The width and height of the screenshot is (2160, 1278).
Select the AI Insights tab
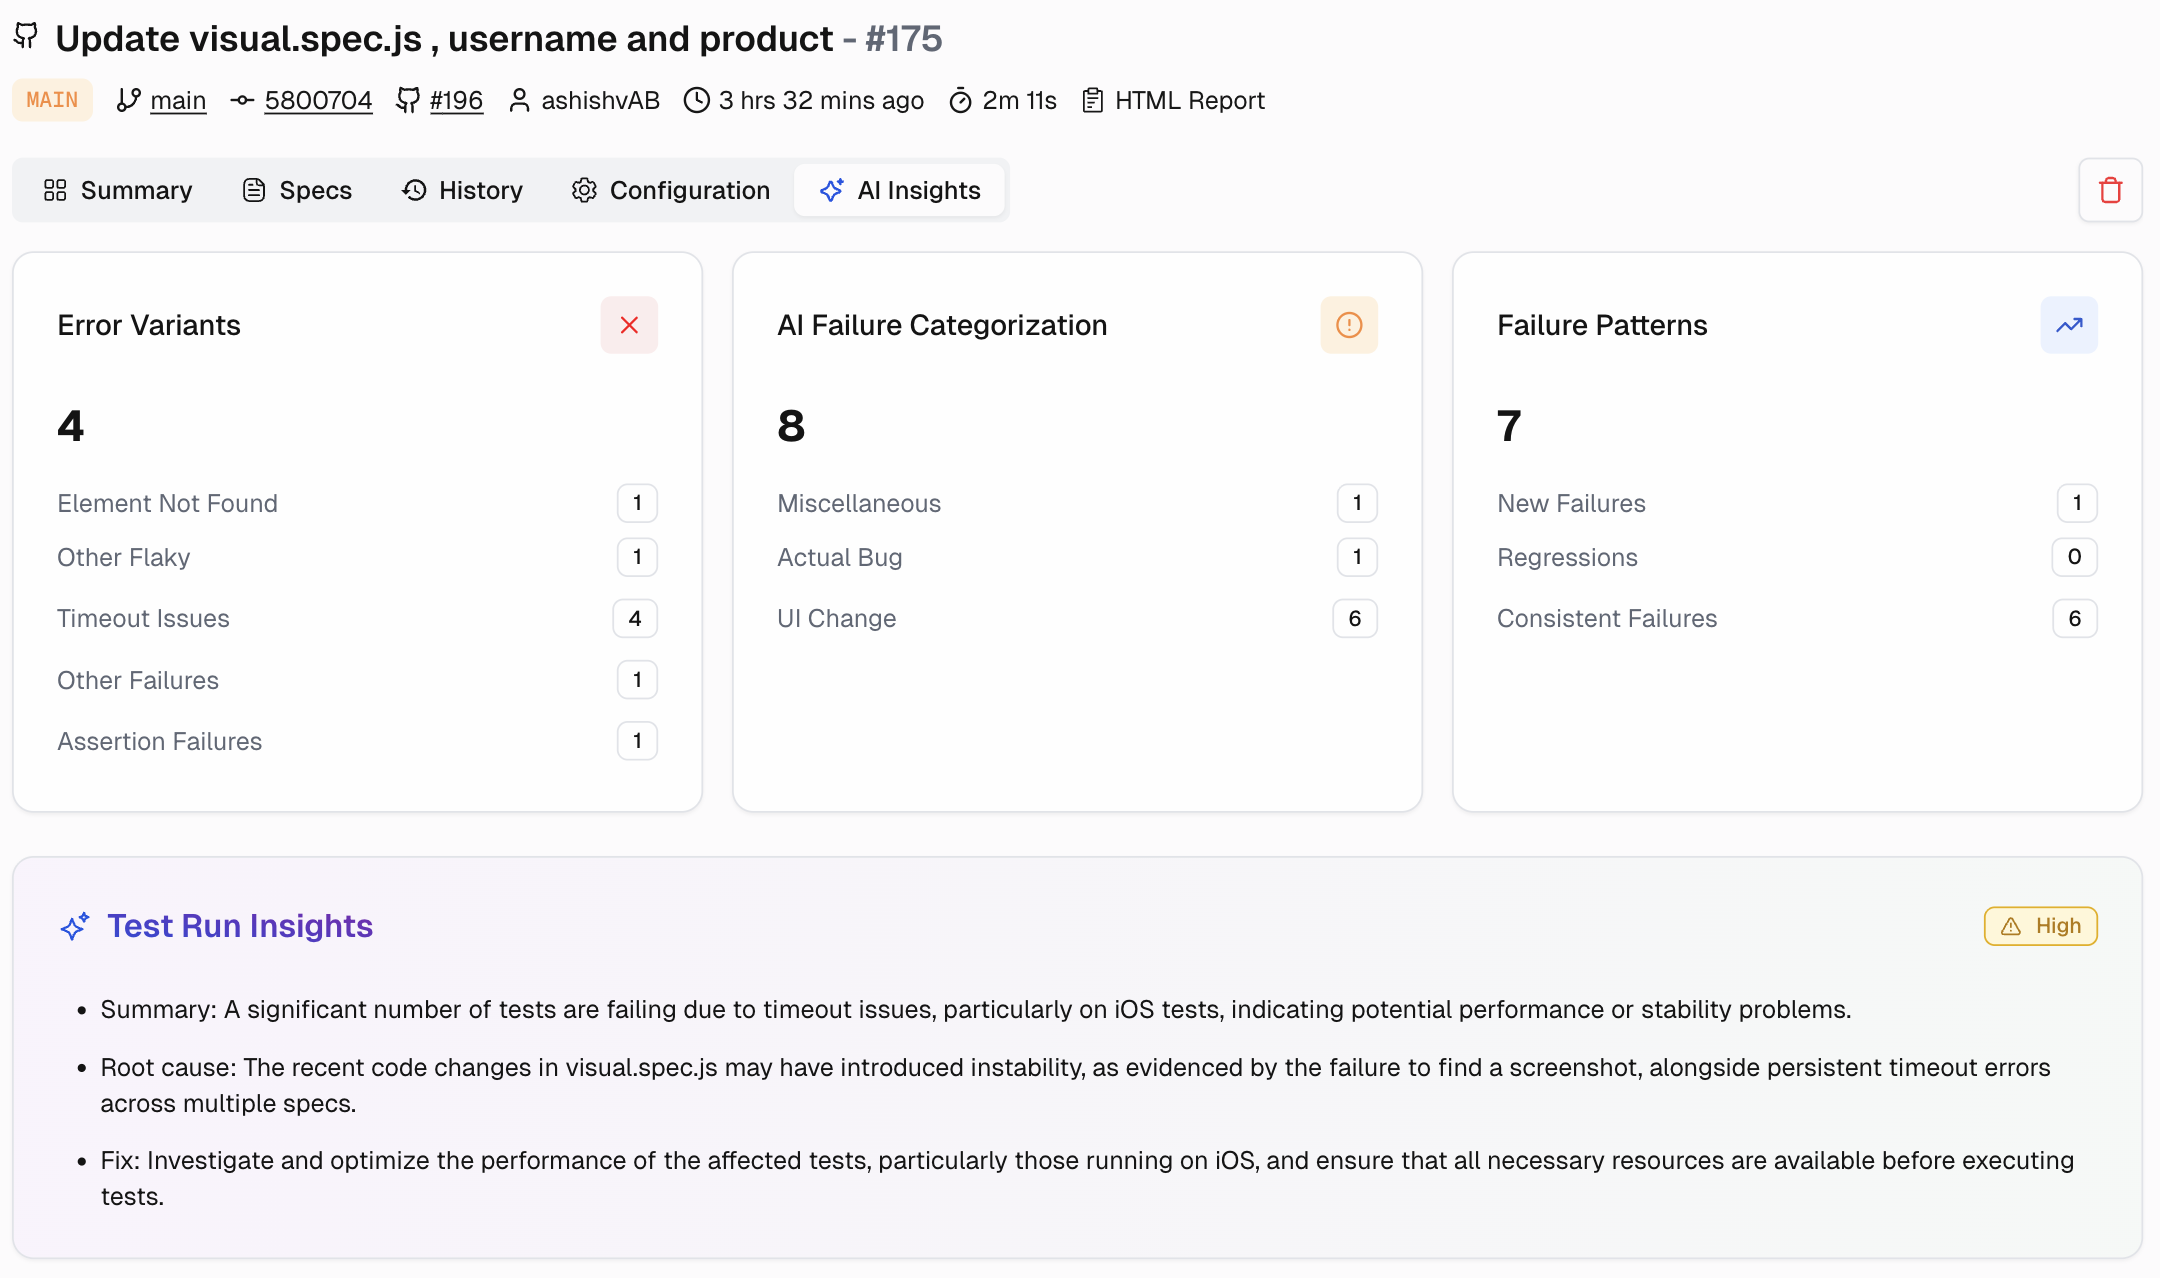[x=899, y=190]
